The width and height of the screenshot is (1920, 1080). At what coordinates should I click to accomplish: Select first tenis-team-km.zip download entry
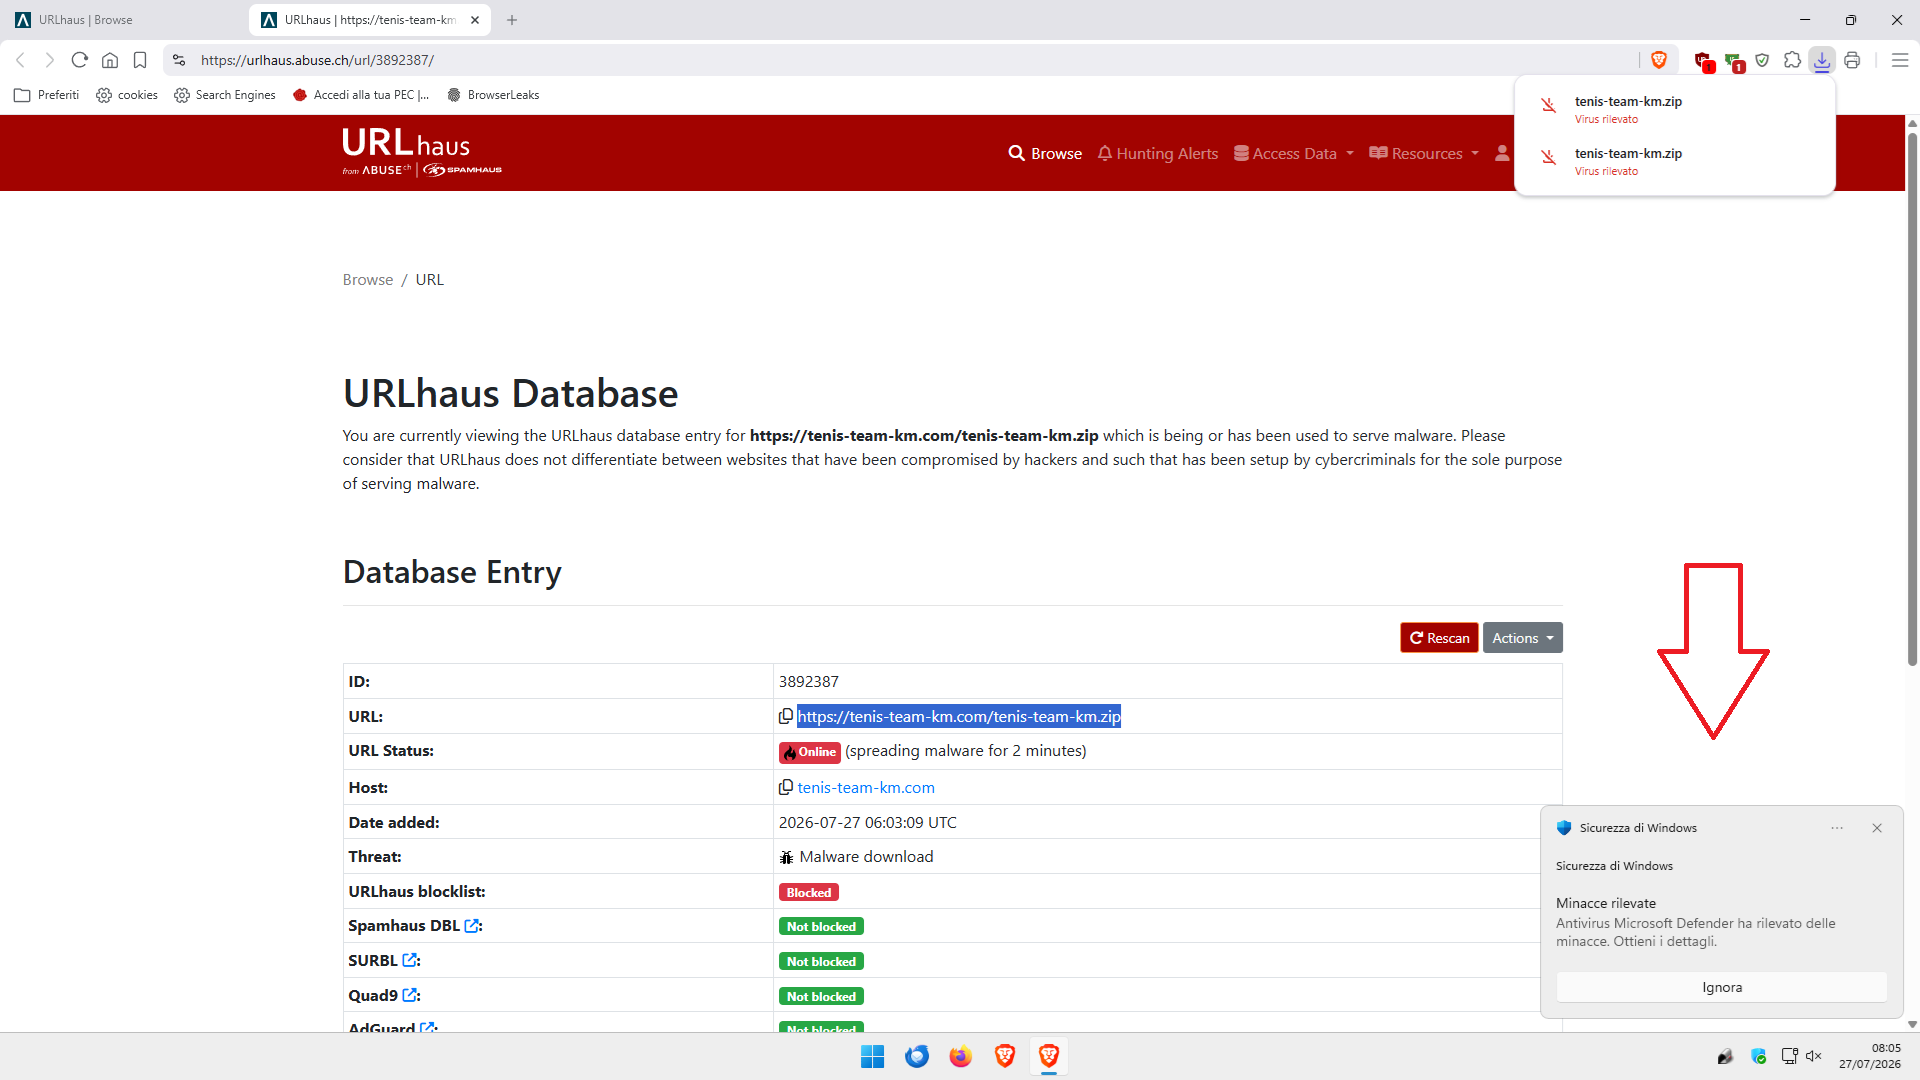(1675, 109)
